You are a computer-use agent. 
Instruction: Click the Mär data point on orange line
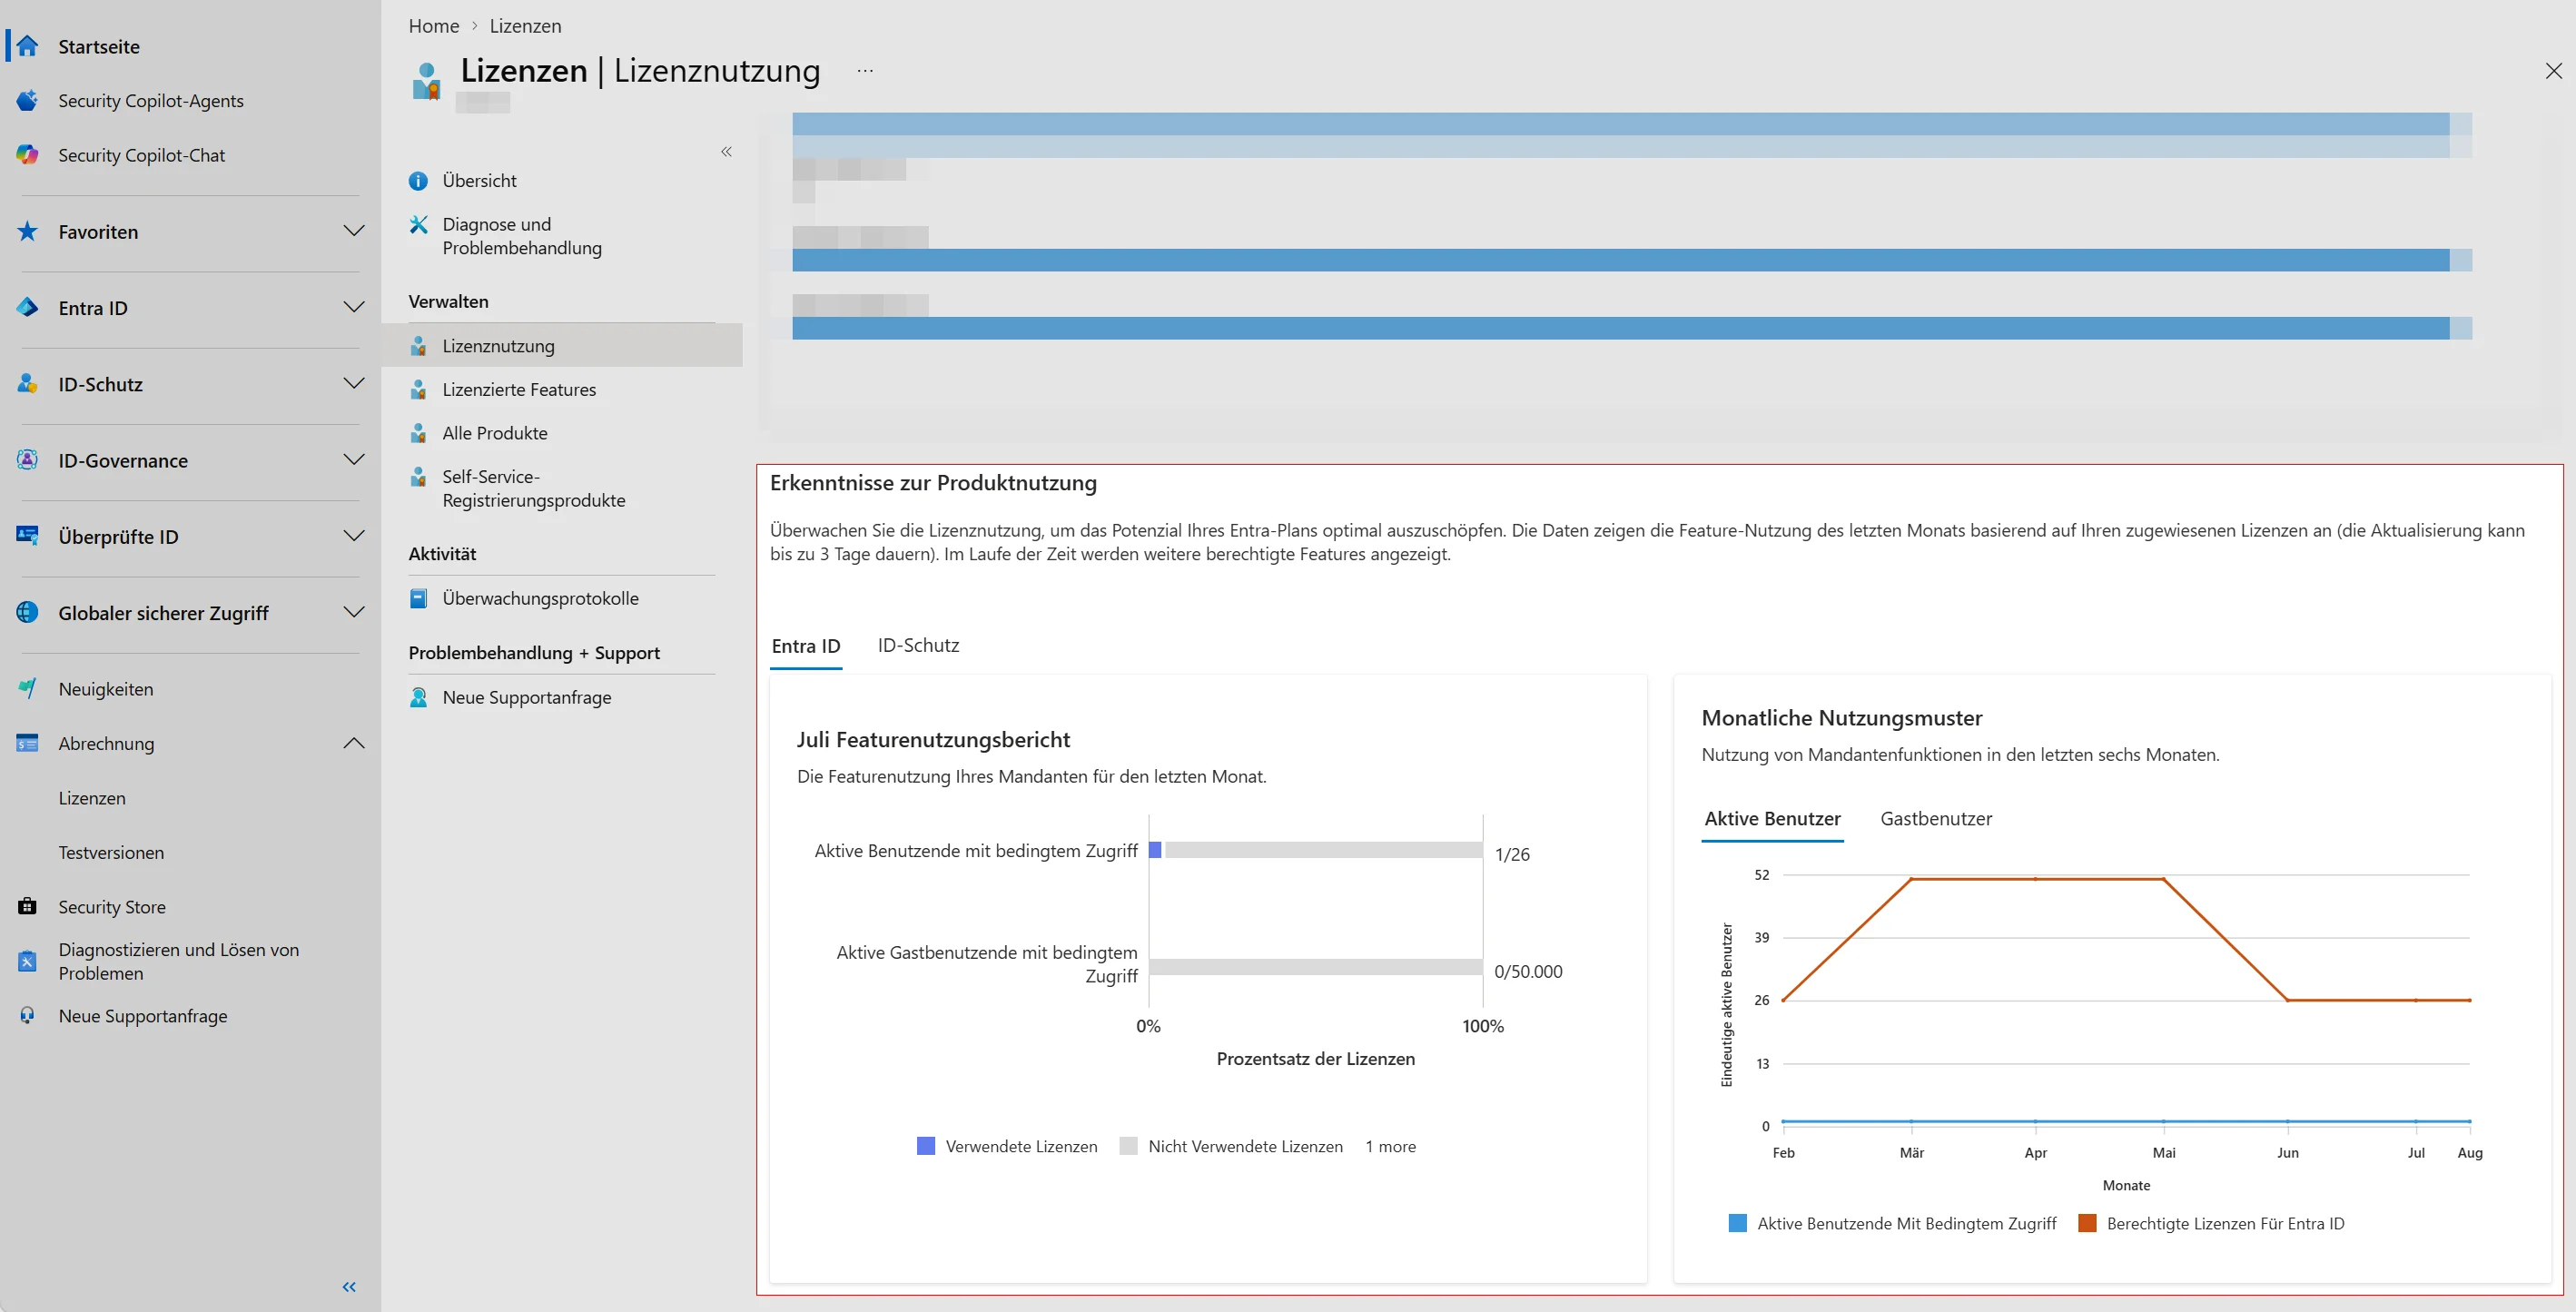(1911, 879)
